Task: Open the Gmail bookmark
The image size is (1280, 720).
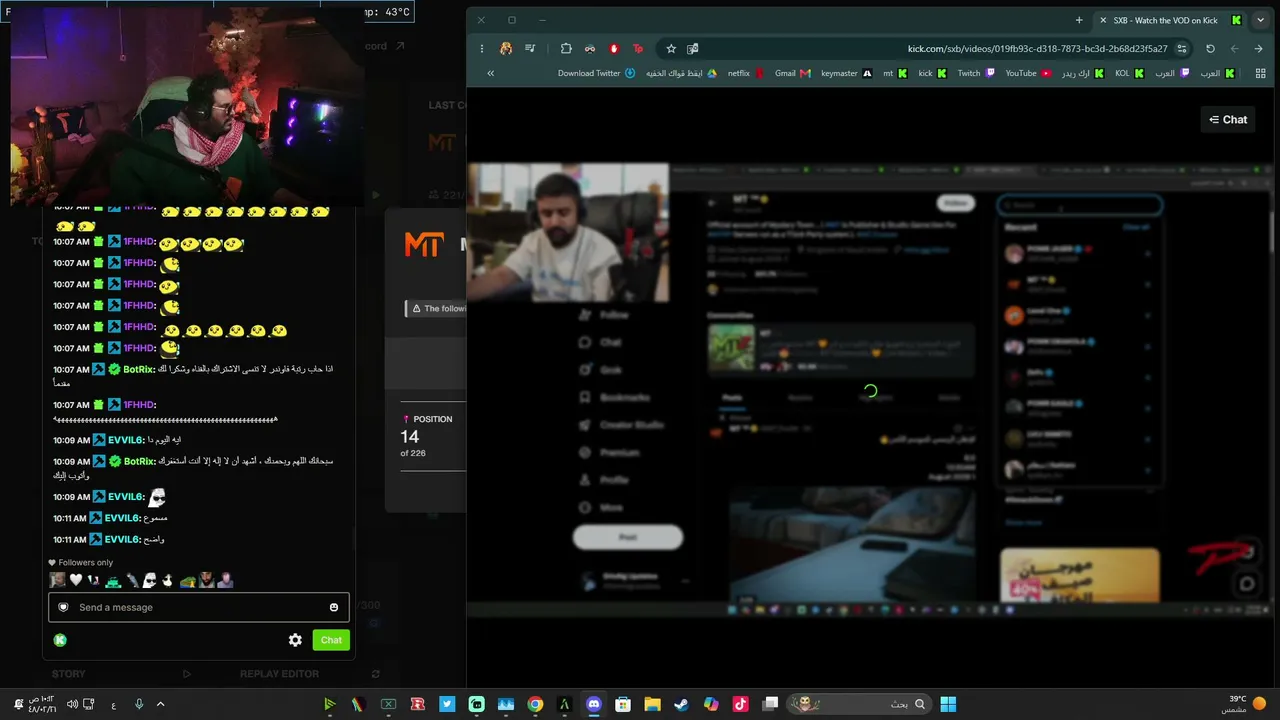Action: [x=792, y=73]
